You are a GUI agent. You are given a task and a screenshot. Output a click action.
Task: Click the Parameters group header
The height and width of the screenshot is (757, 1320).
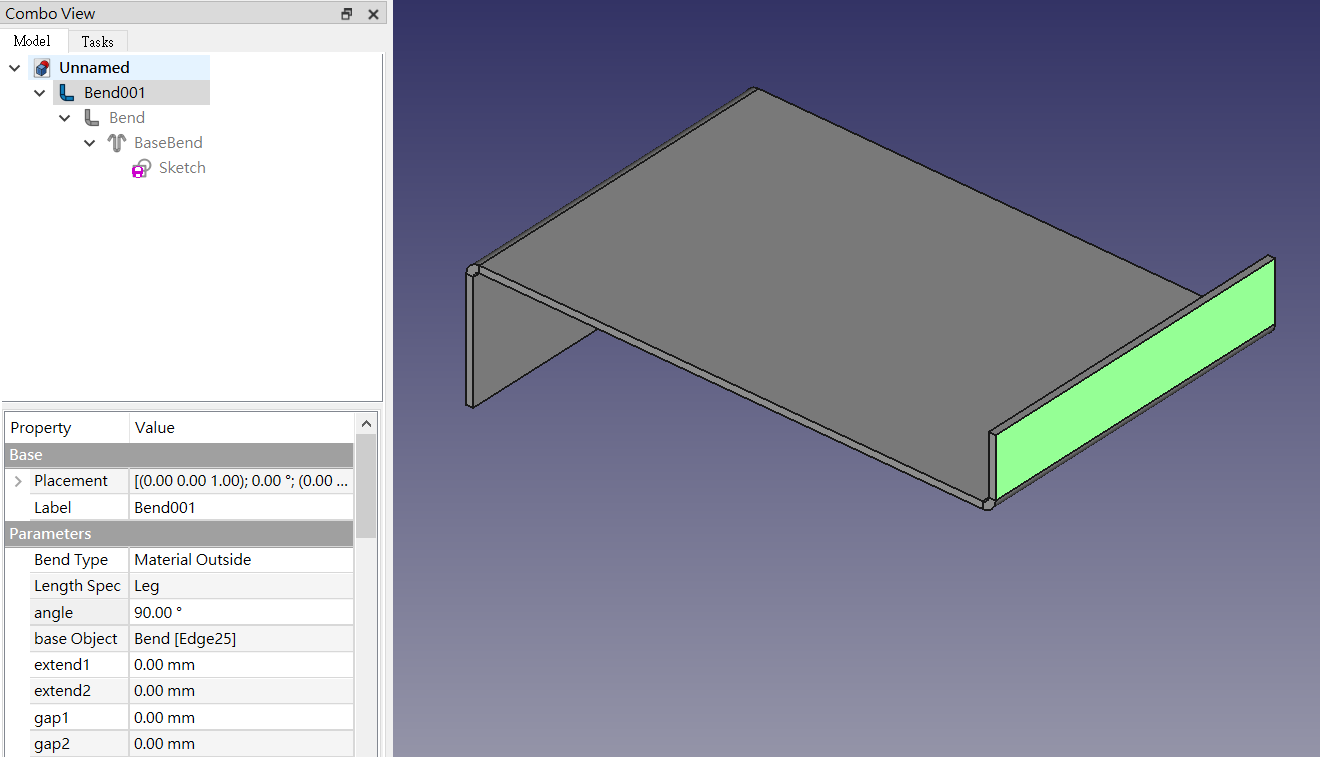pos(179,534)
